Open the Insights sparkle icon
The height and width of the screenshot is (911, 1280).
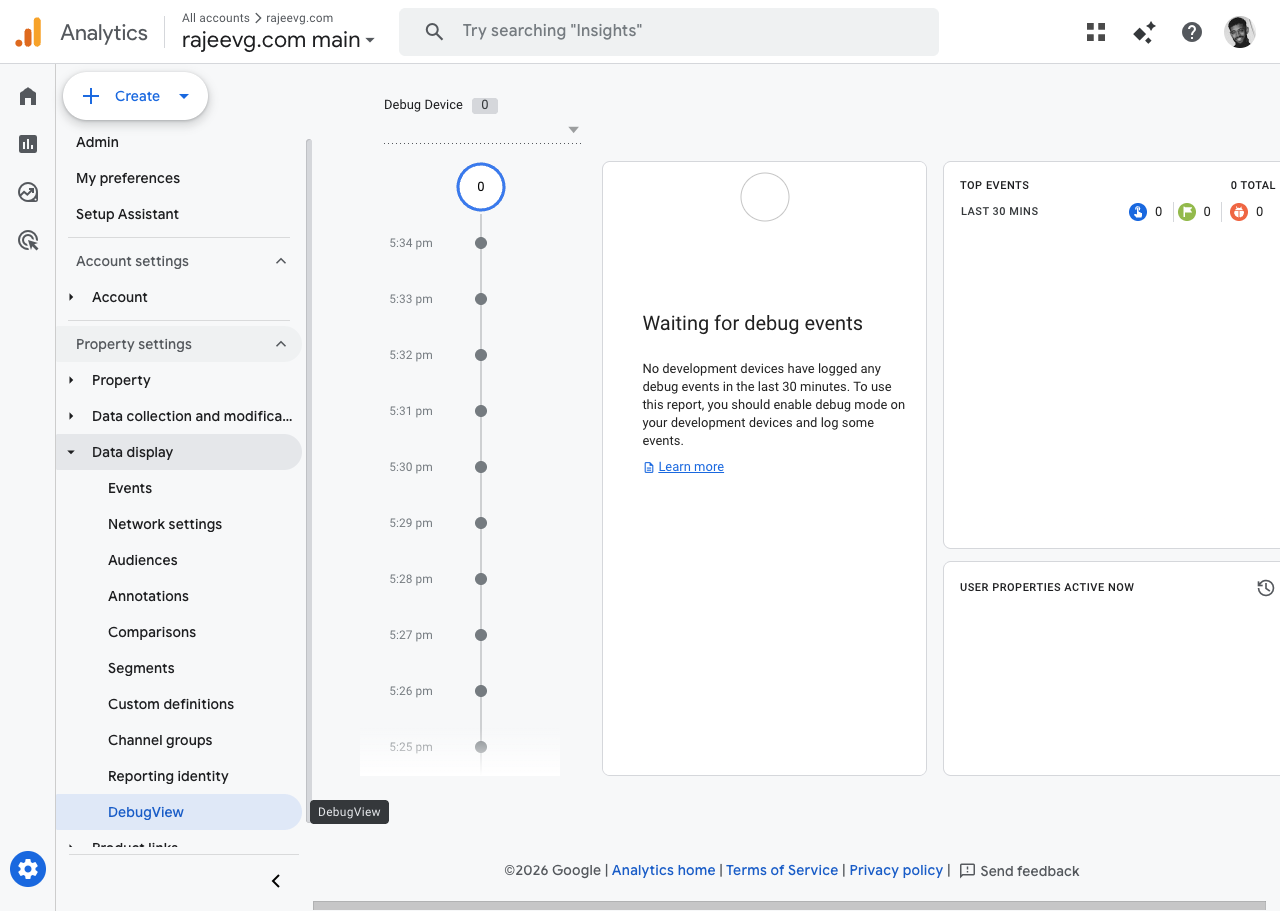click(x=1144, y=32)
